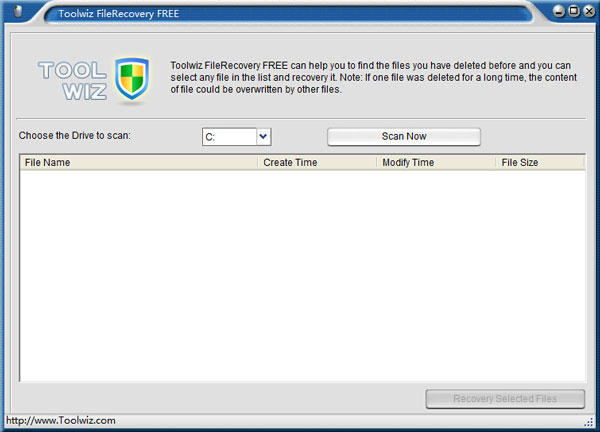The image size is (600, 432).
Task: Sort by Modify Time column header
Action: tap(436, 163)
